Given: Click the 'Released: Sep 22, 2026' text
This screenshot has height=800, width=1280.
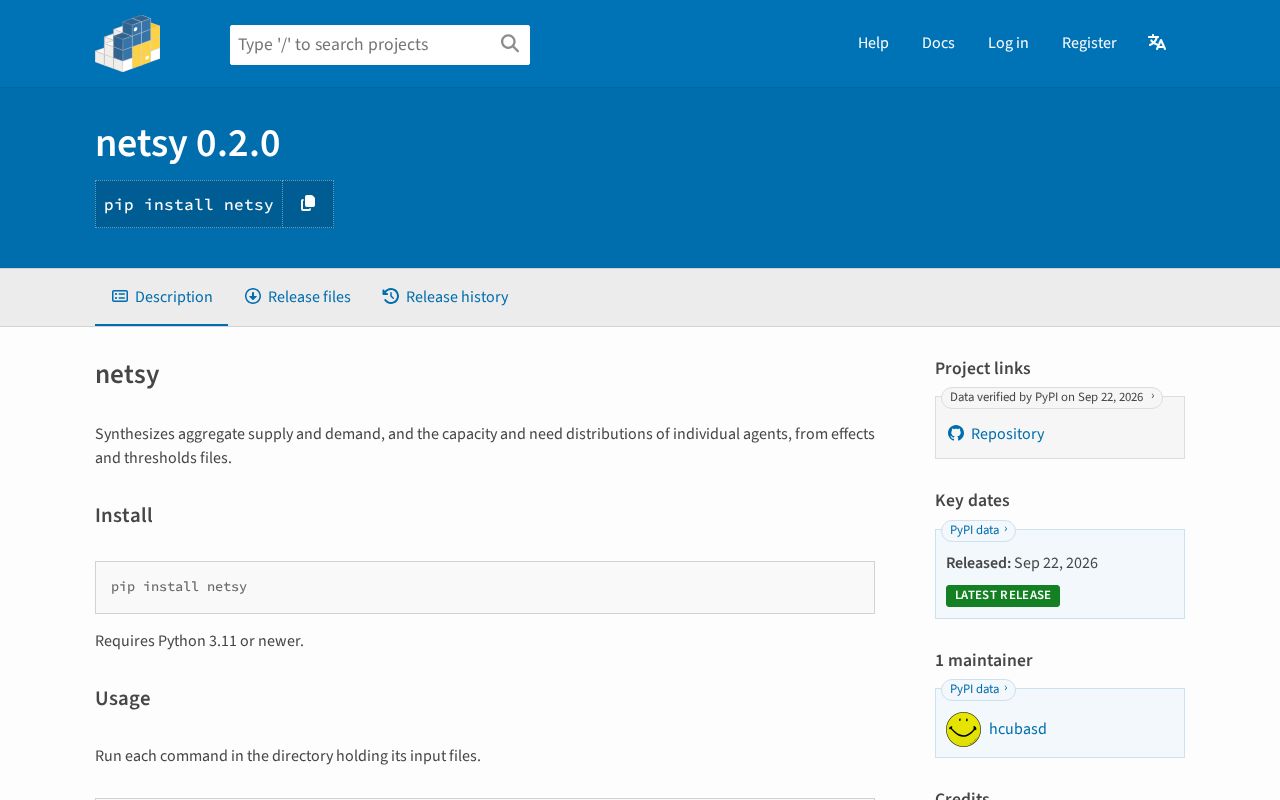Looking at the screenshot, I should 1022,563.
